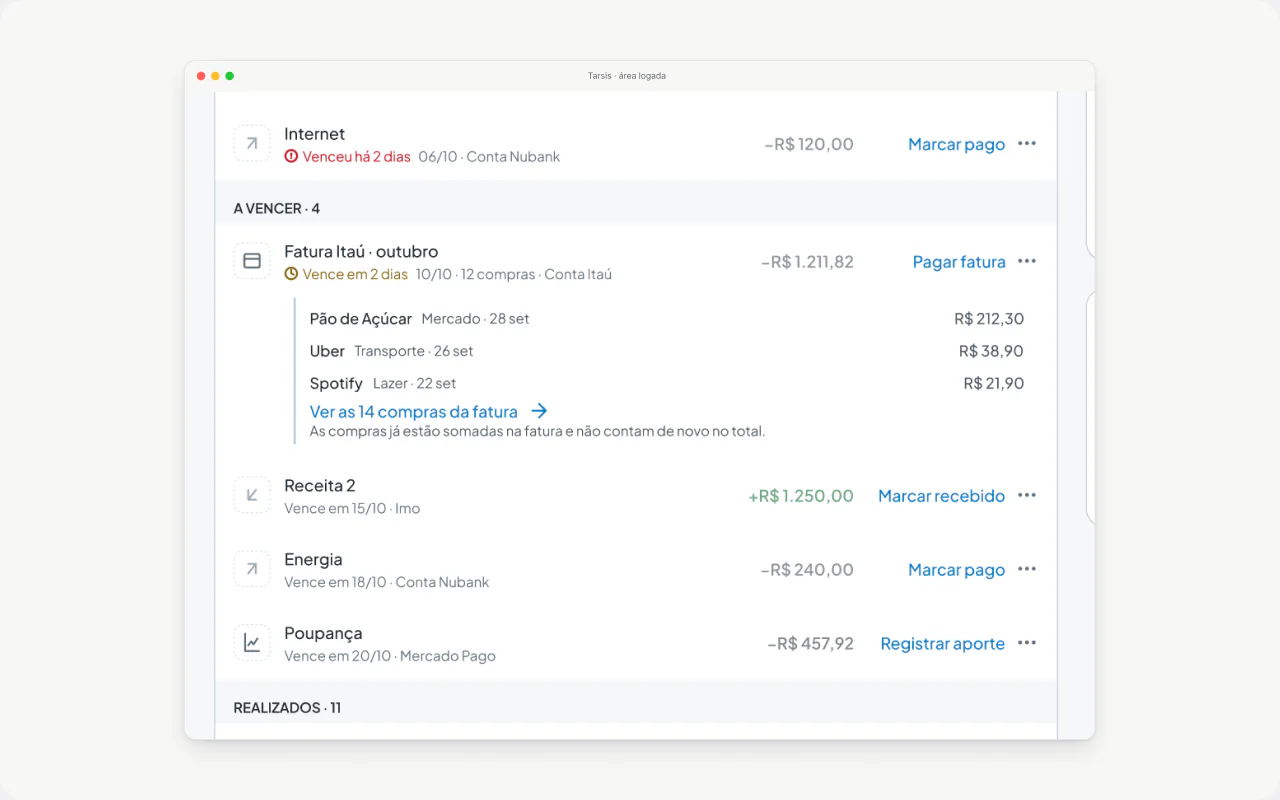Click Marcar pago for Energia
This screenshot has height=800, width=1280.
956,570
